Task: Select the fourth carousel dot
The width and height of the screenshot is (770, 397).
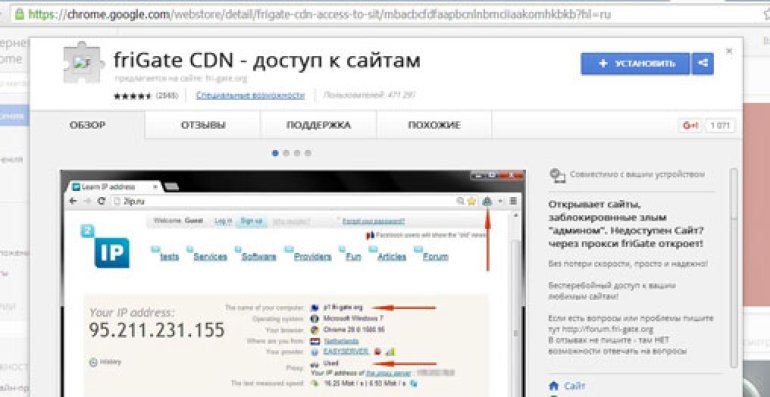Action: pyautogui.click(x=308, y=153)
